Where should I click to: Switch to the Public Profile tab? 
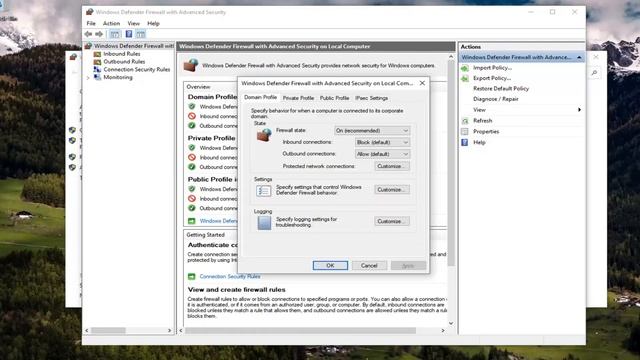[334, 98]
